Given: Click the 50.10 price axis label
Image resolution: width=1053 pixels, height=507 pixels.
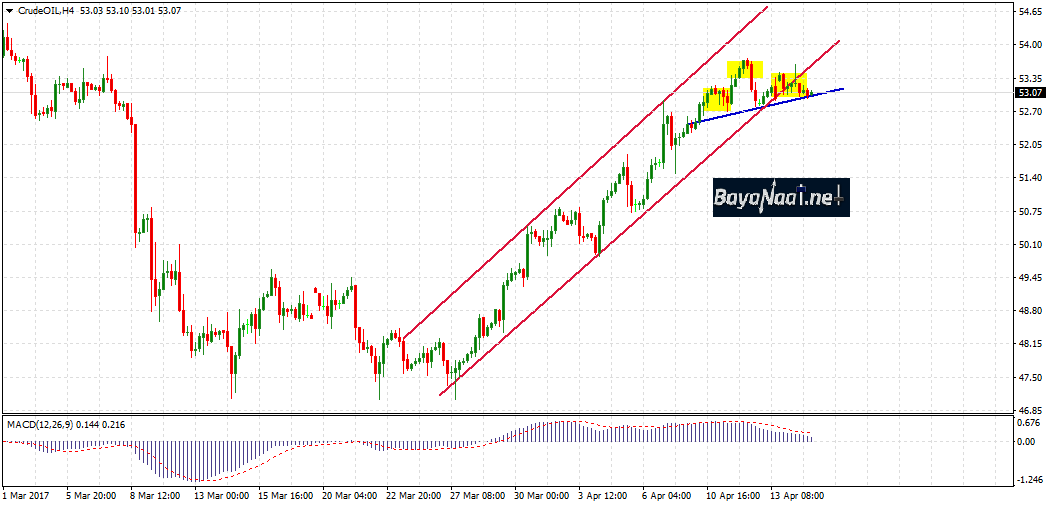Looking at the screenshot, I should [x=1030, y=245].
